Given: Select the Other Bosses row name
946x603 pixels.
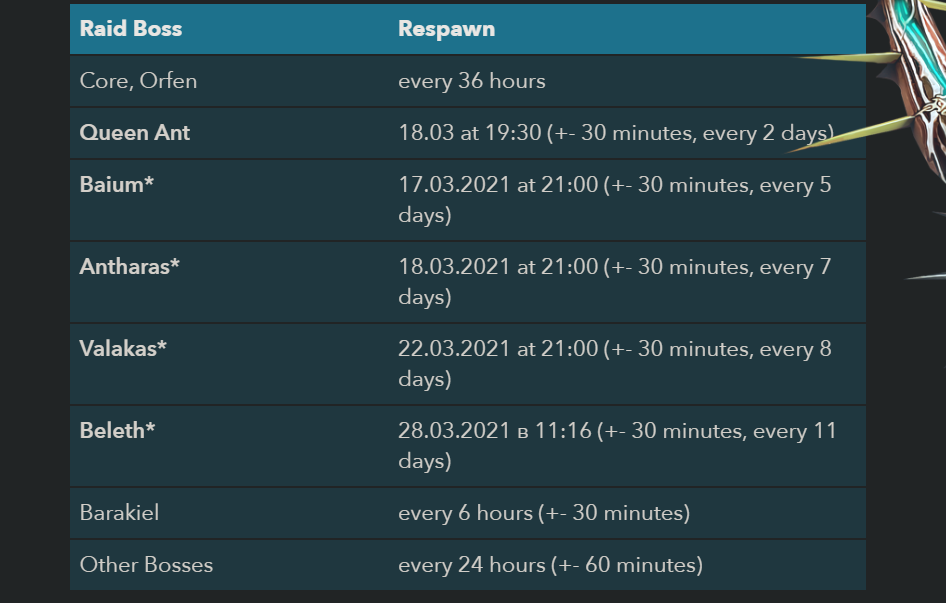Looking at the screenshot, I should point(146,565).
